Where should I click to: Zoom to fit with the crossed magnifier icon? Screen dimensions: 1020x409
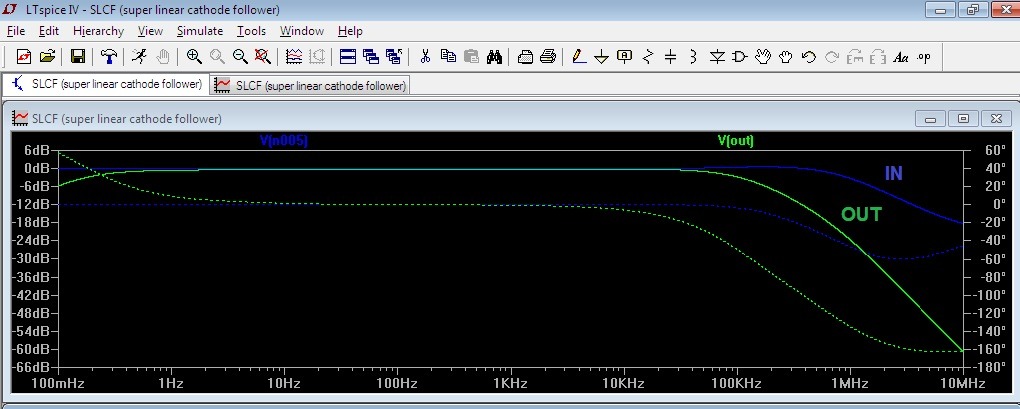pos(263,57)
